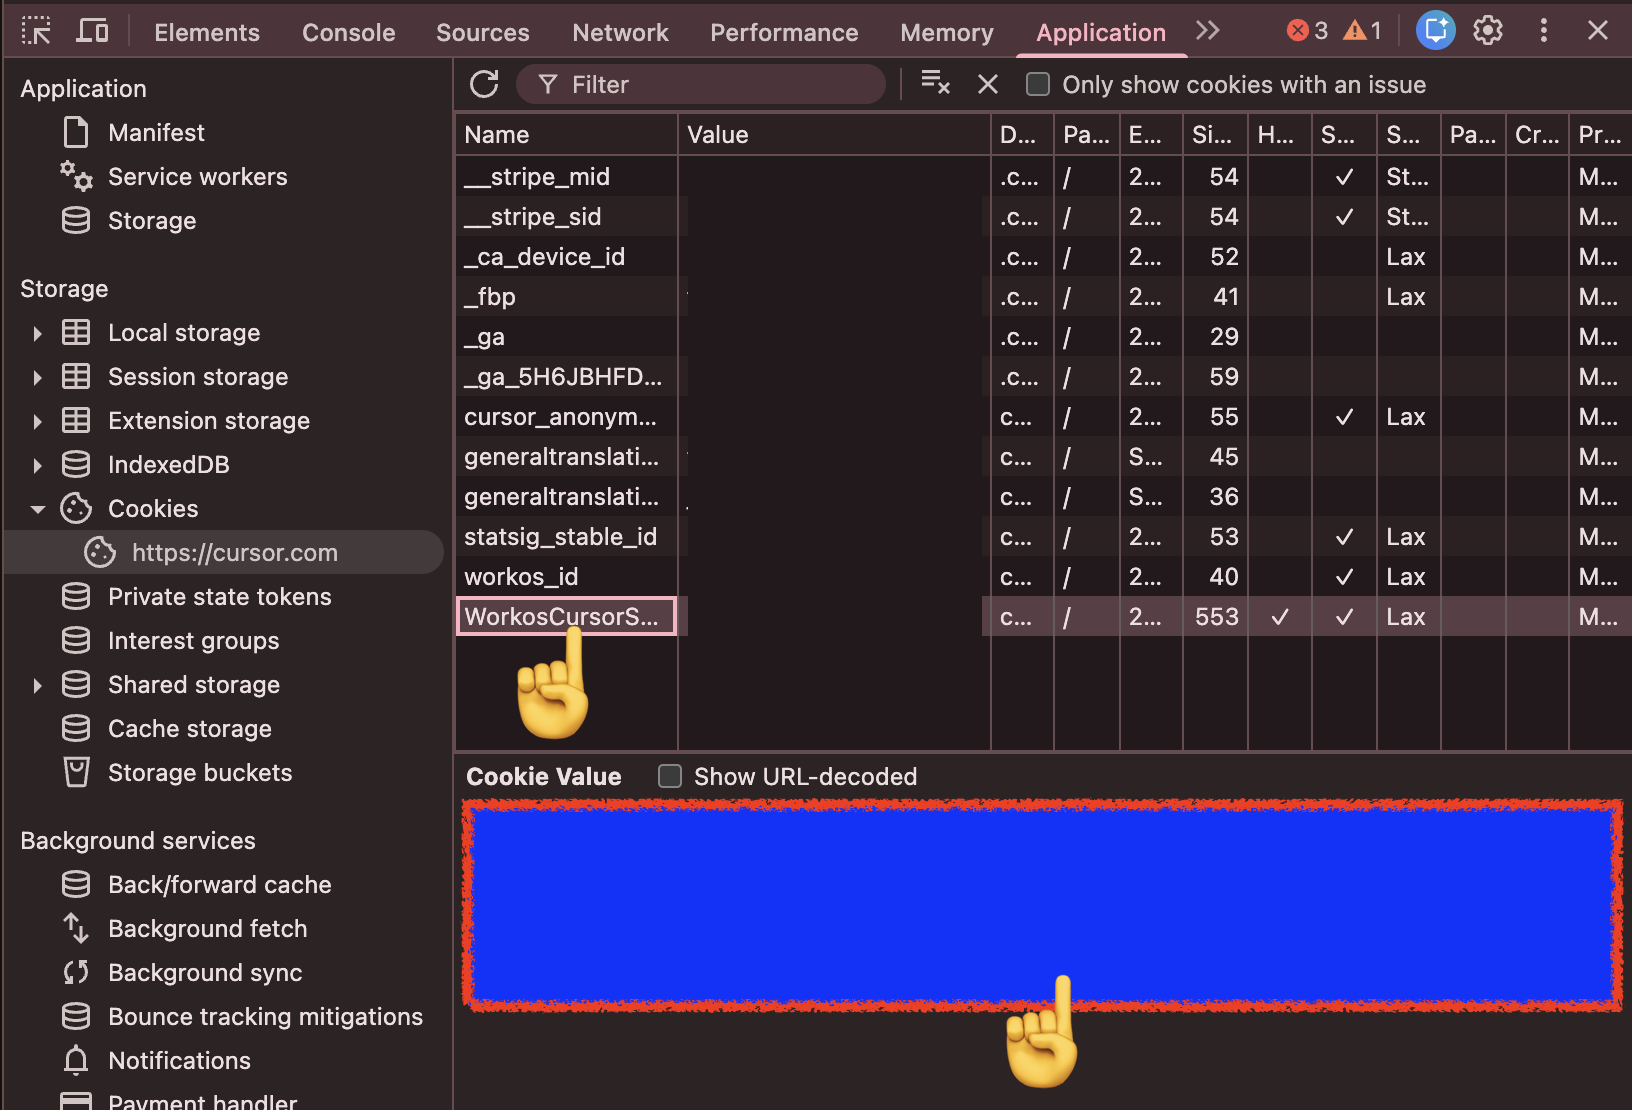Select the WorkosCursorS... cookie row

(1043, 616)
